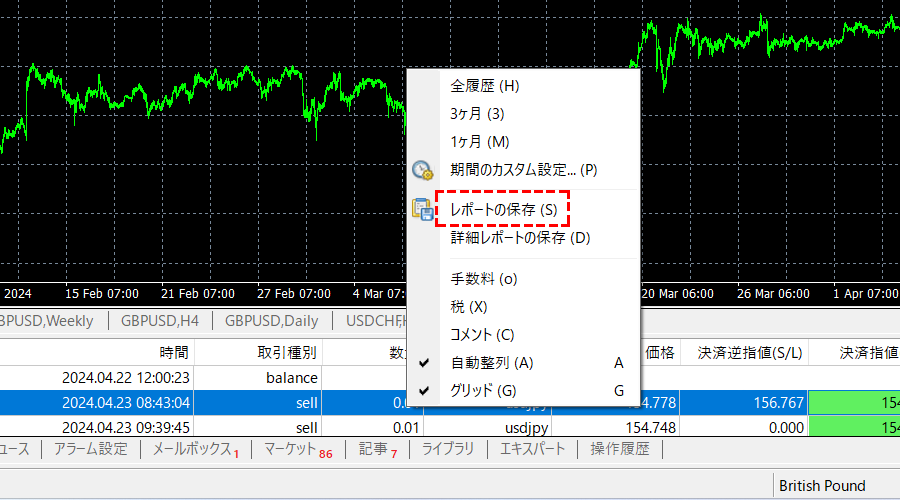Click 15 Feb 07:00 on time axis

click(102, 293)
